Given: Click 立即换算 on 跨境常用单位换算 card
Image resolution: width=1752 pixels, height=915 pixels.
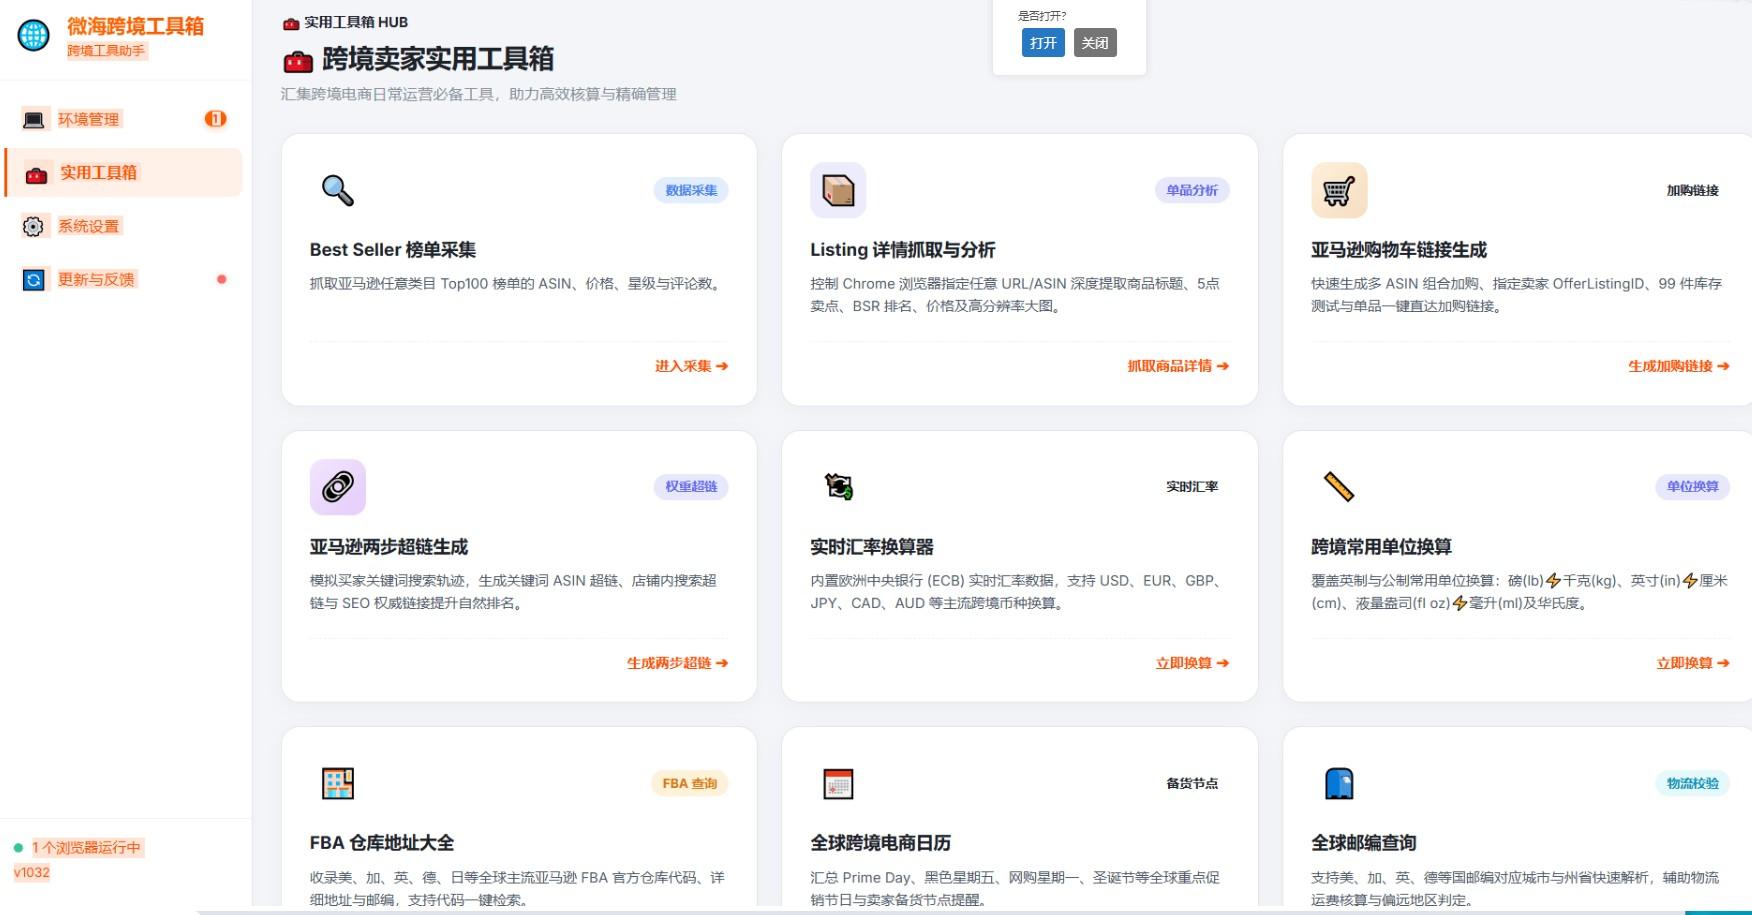Looking at the screenshot, I should click(1693, 663).
